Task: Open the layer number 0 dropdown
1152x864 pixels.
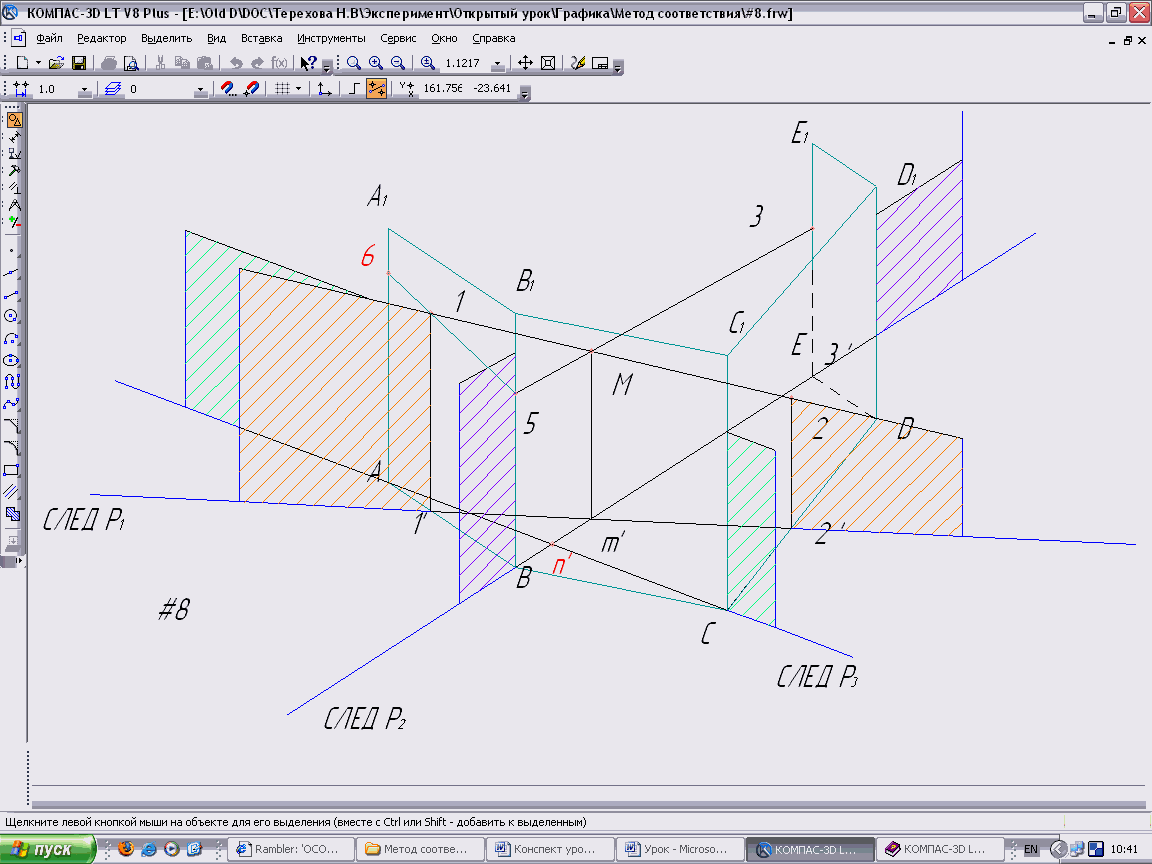Action: [x=200, y=90]
